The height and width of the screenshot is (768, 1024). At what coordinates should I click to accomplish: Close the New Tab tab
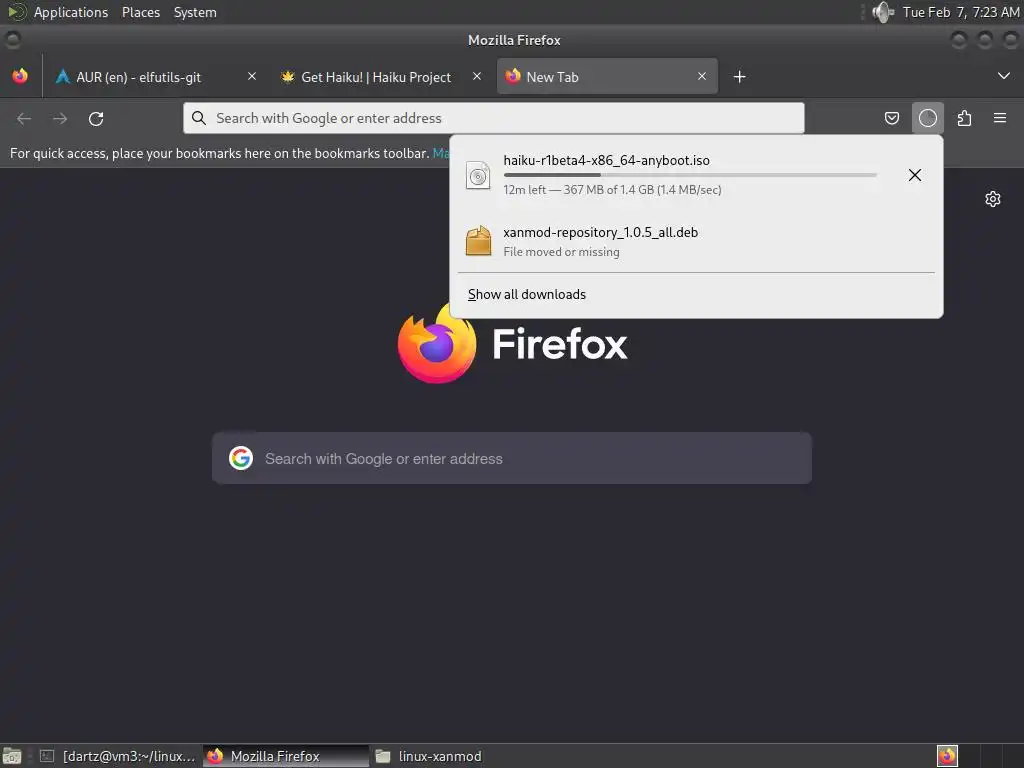pos(702,76)
